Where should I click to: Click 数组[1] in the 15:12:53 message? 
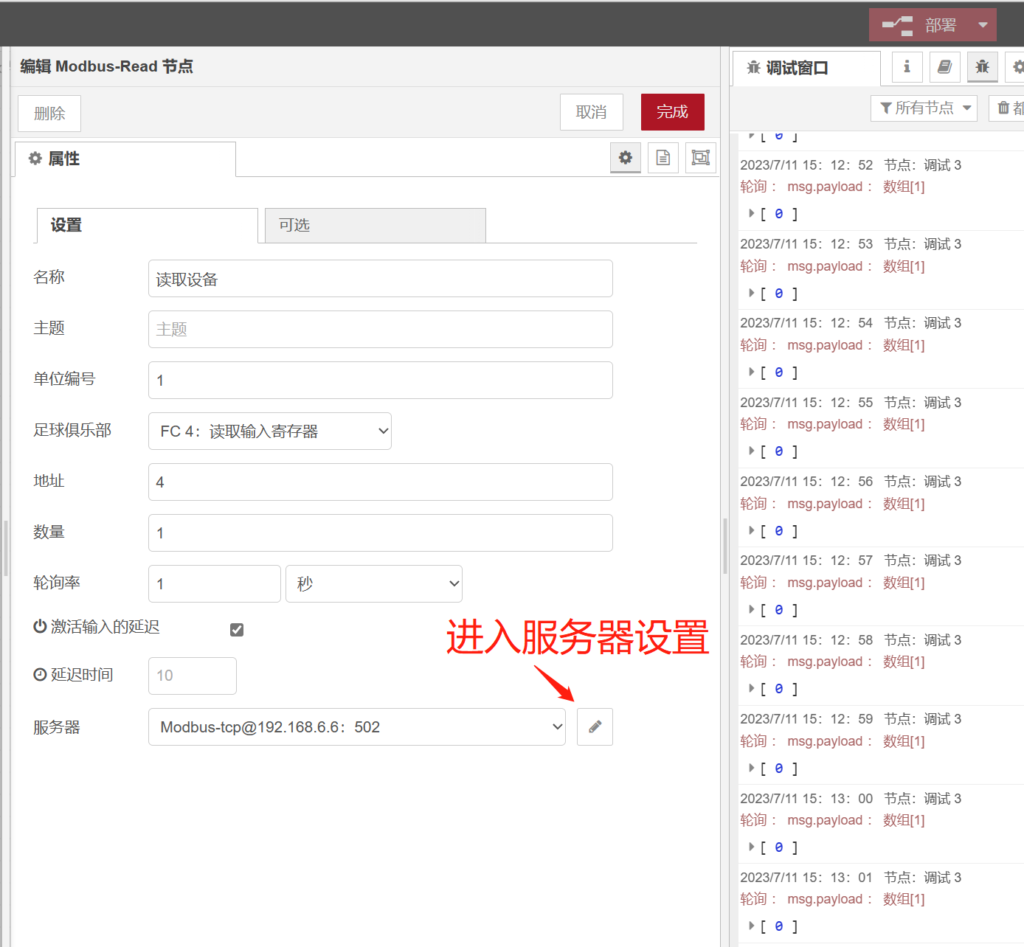click(x=904, y=266)
